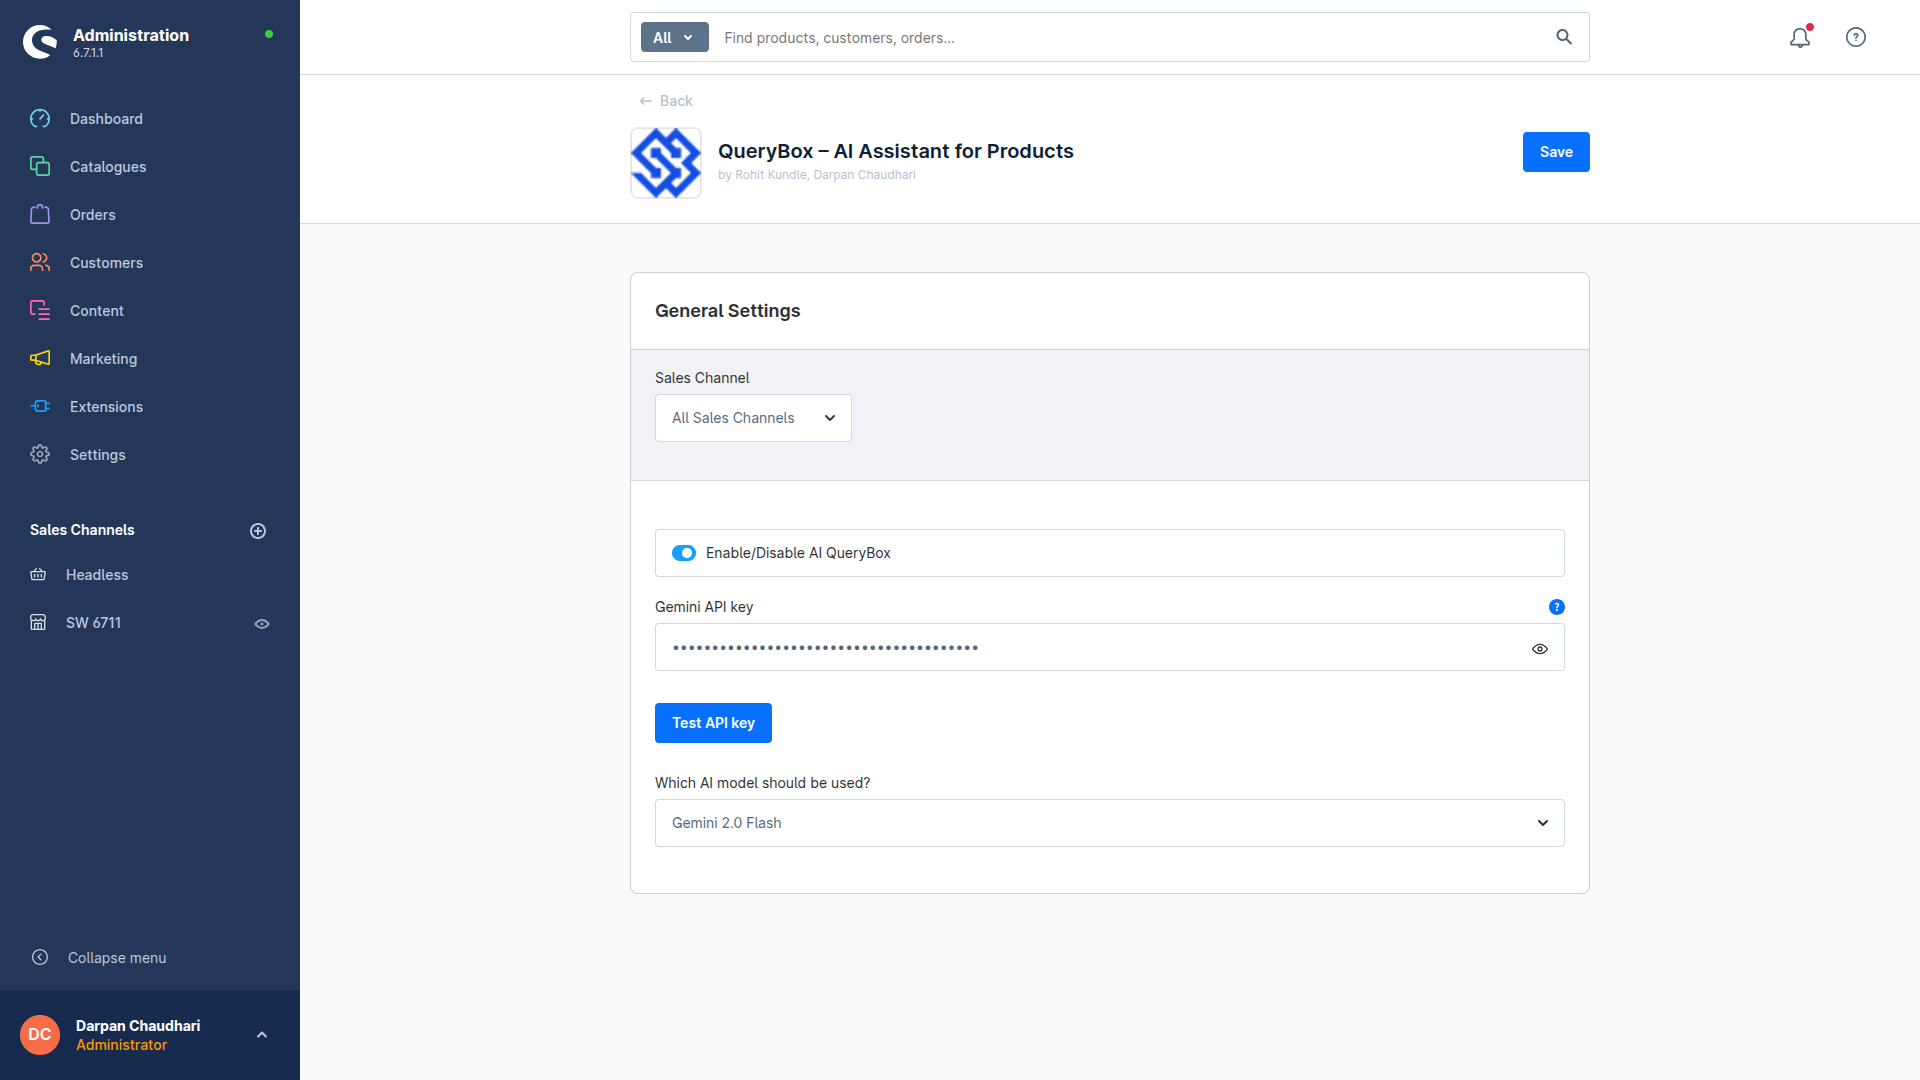
Task: Open the help question mark icon
Action: (1856, 37)
